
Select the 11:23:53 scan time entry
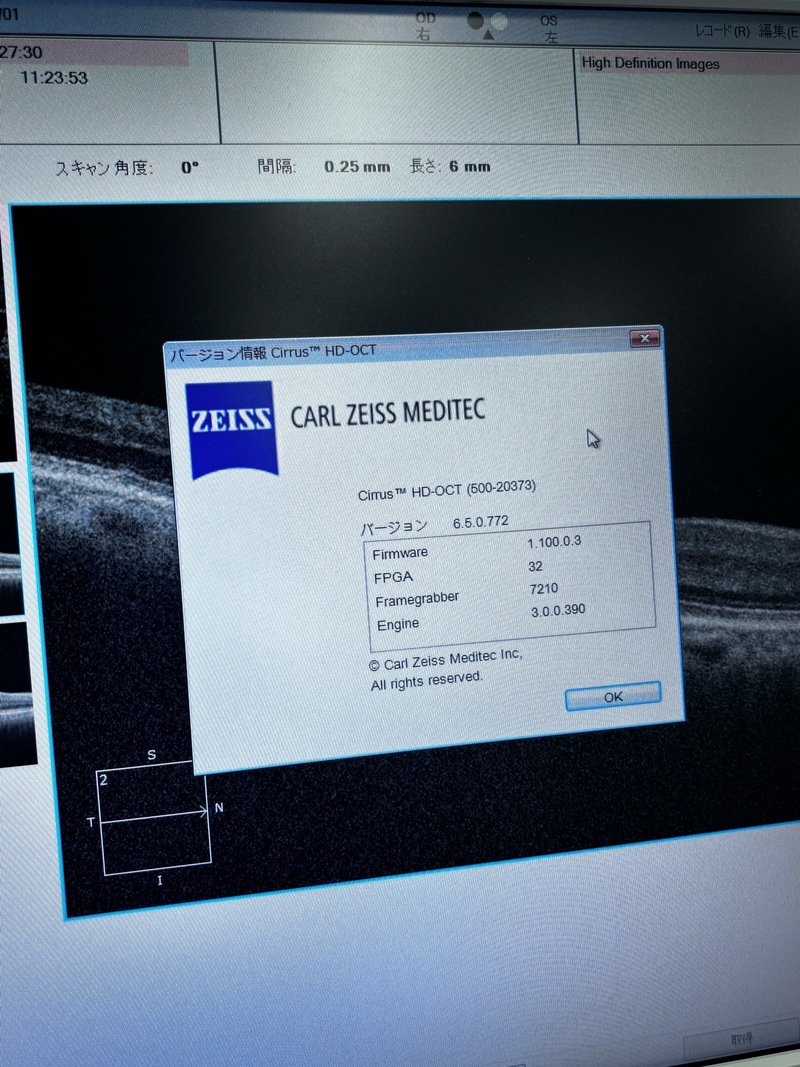pos(54,77)
